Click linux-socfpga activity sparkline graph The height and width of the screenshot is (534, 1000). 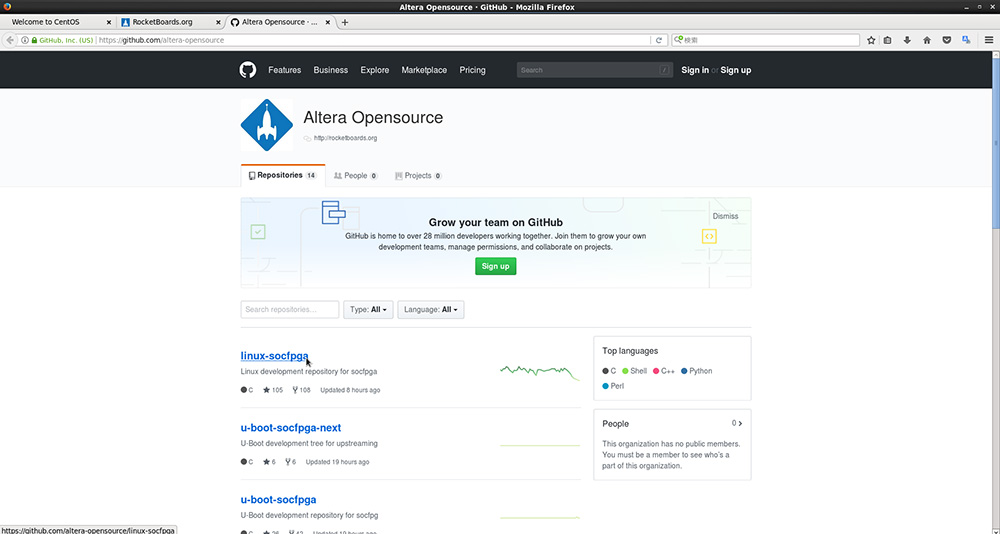point(540,372)
